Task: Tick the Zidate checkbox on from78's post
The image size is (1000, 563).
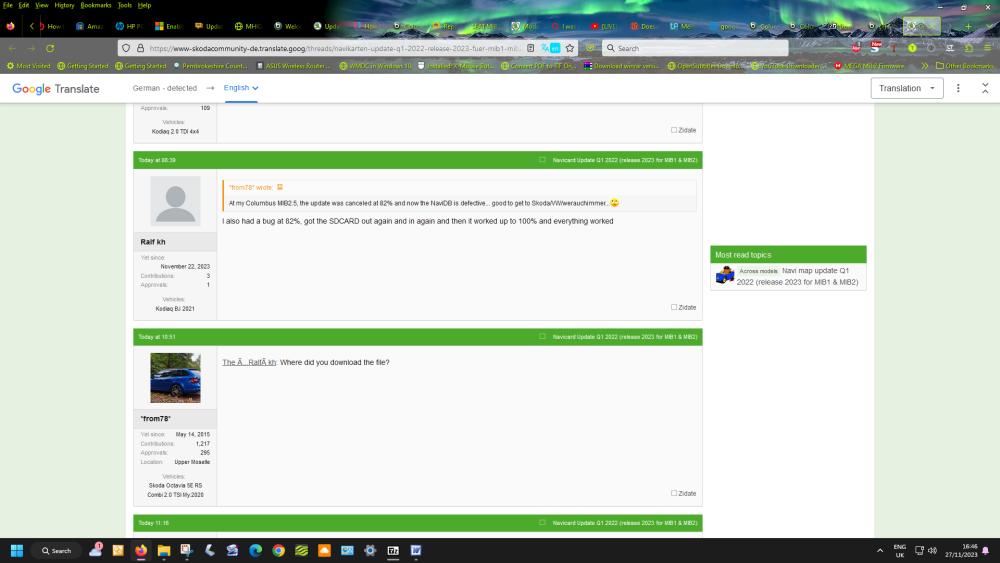Action: tap(673, 494)
